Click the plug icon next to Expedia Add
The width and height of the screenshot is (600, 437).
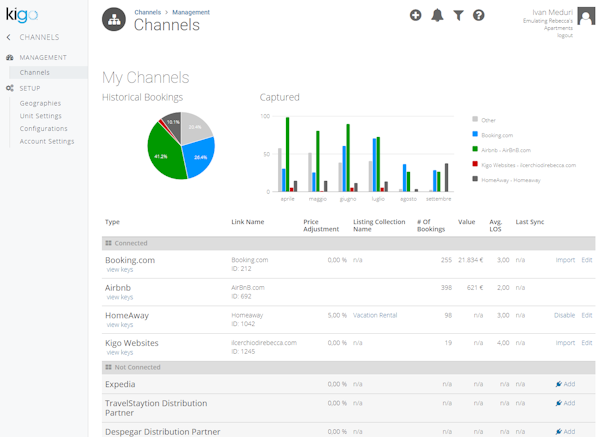[559, 384]
